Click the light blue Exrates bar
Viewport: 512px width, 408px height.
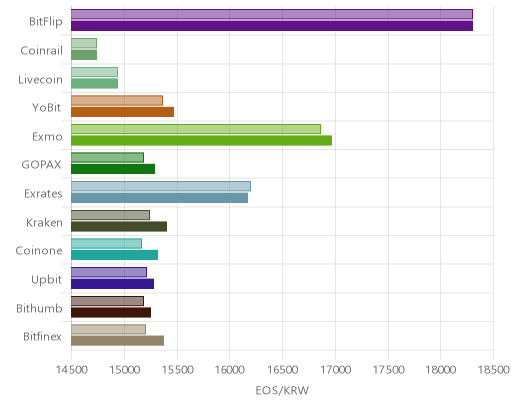click(x=161, y=186)
